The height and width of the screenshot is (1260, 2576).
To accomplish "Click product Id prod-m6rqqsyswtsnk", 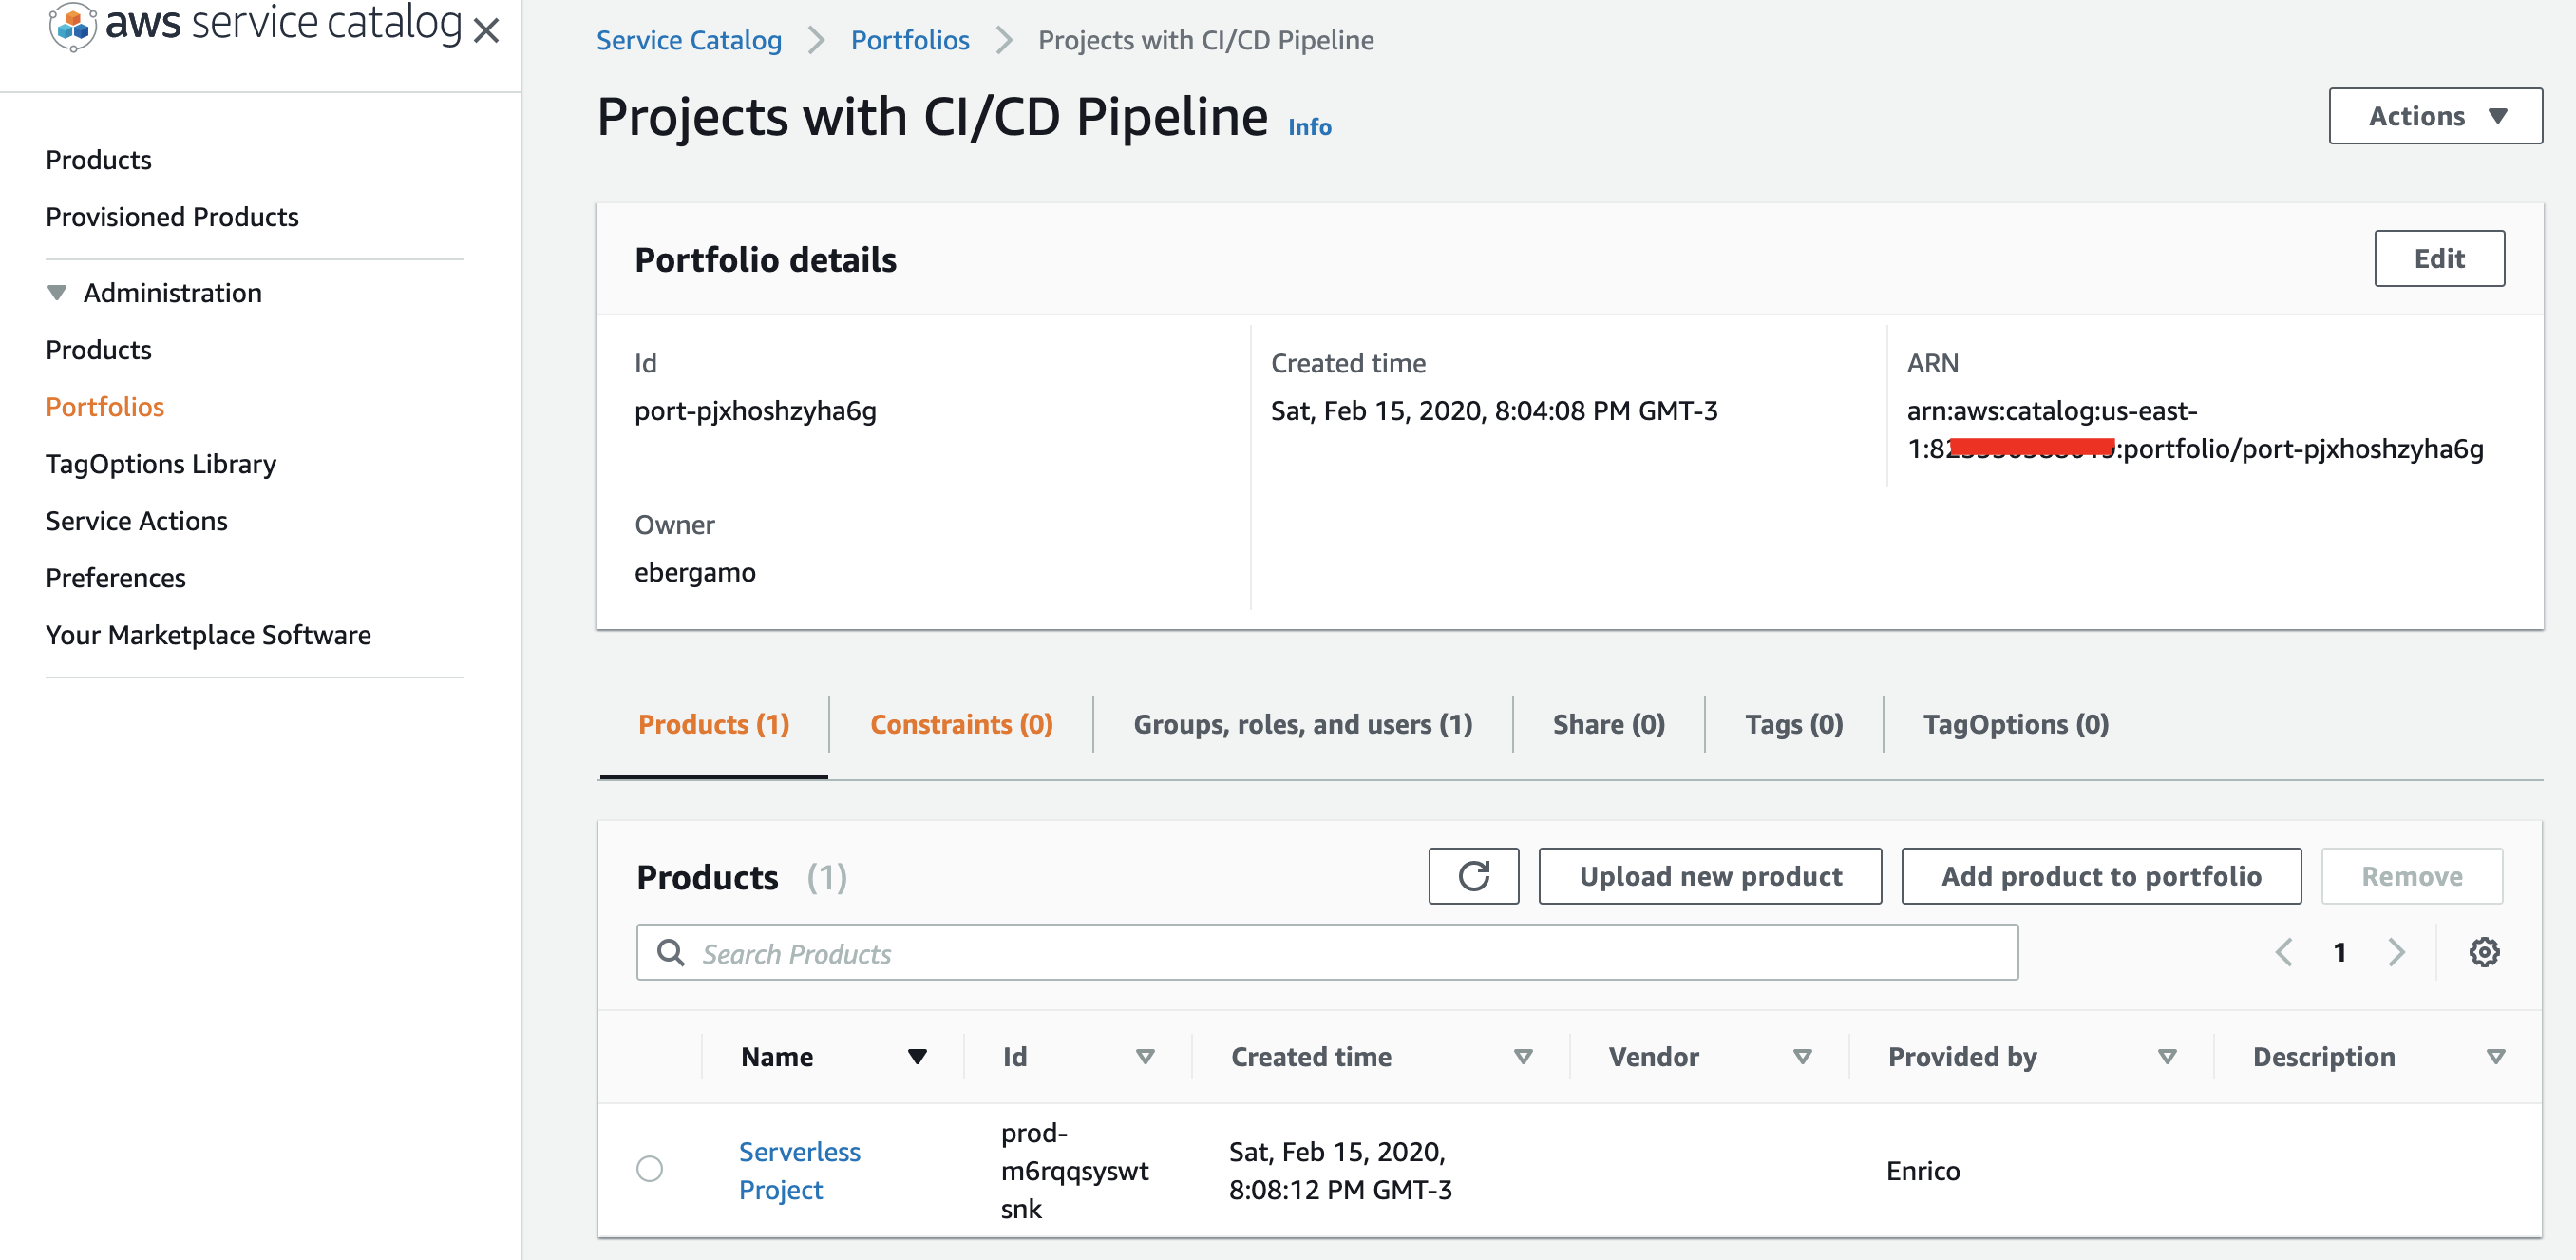I will point(1075,1170).
